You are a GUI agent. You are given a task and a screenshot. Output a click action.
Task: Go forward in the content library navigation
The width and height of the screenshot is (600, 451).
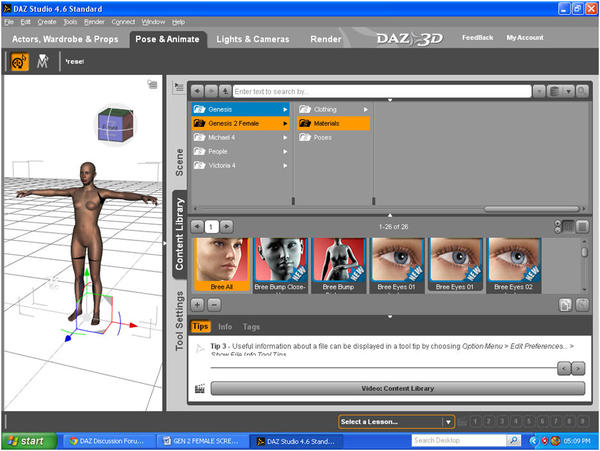click(x=211, y=91)
